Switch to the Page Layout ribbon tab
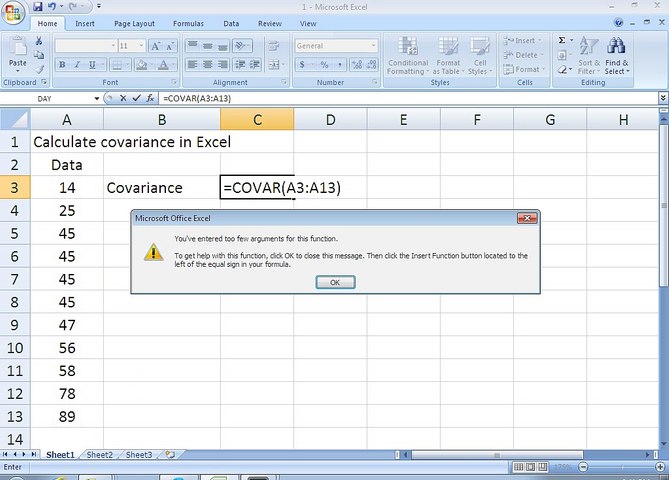The height and width of the screenshot is (480, 669). (134, 23)
